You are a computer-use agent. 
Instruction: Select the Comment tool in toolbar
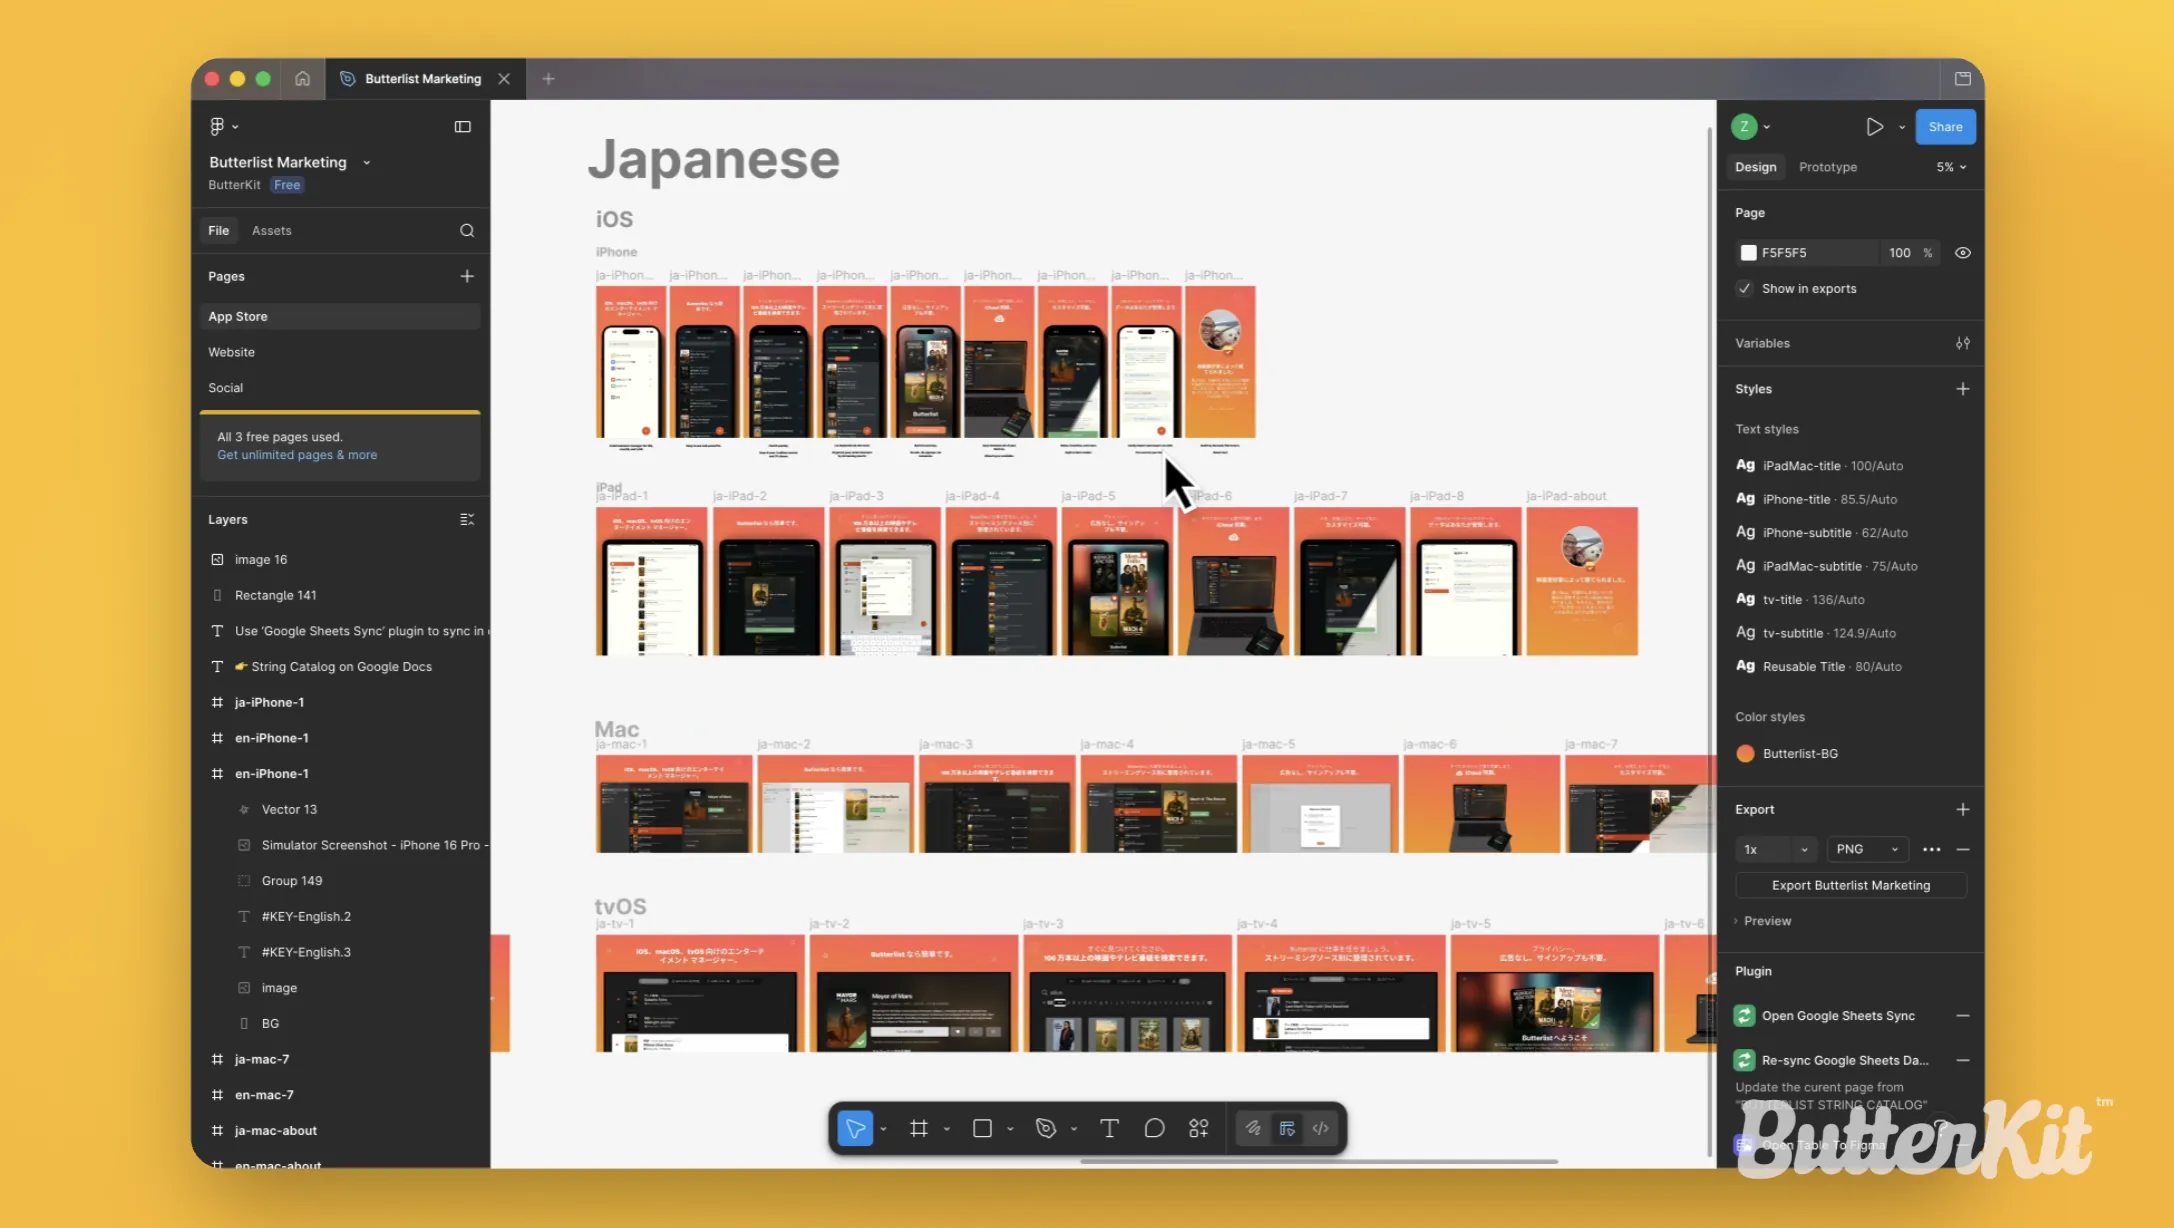point(1154,1128)
